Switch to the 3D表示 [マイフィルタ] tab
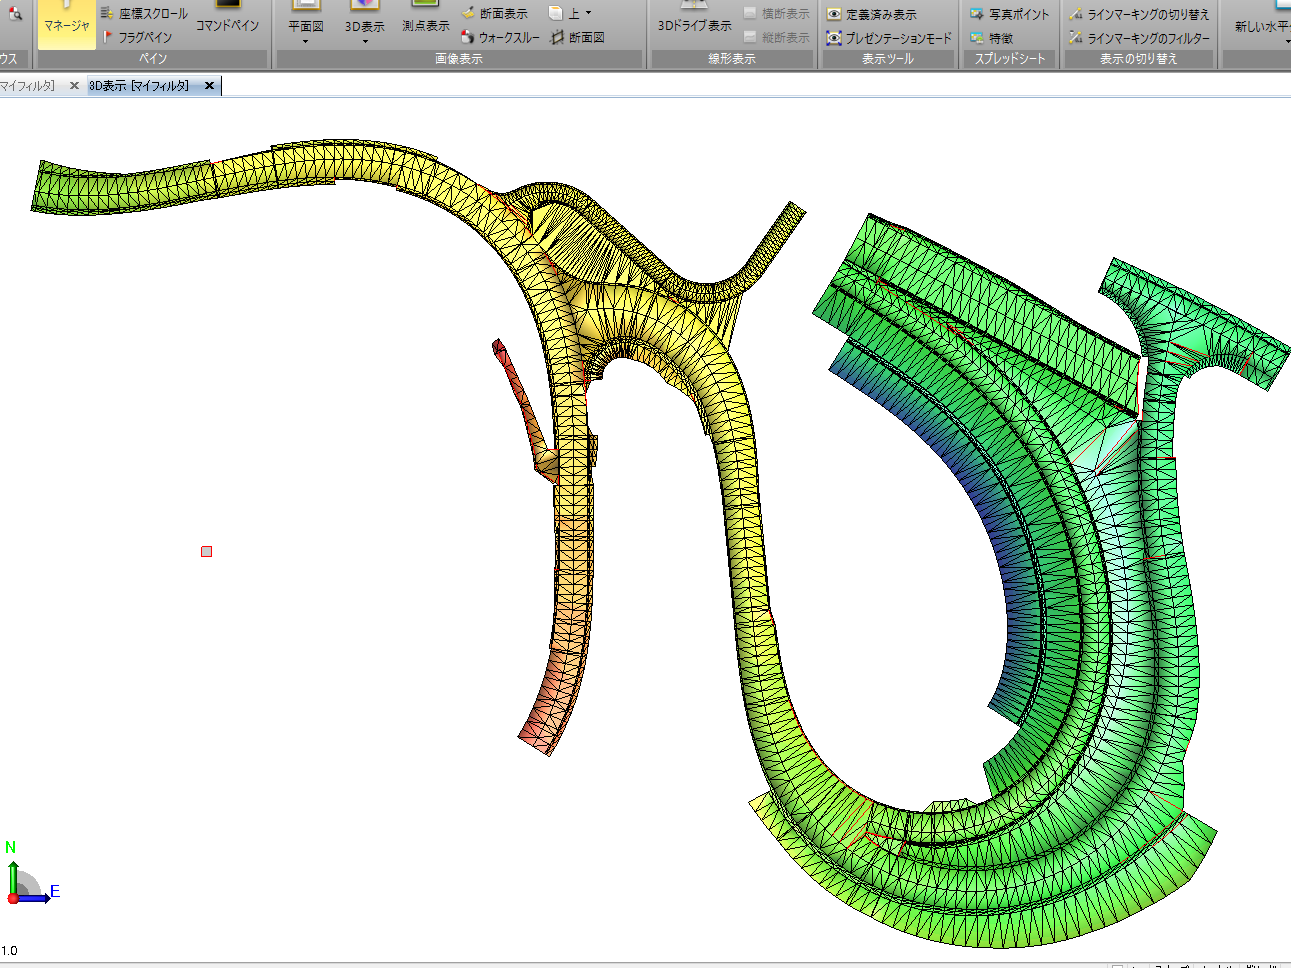The image size is (1291, 968). (x=139, y=86)
